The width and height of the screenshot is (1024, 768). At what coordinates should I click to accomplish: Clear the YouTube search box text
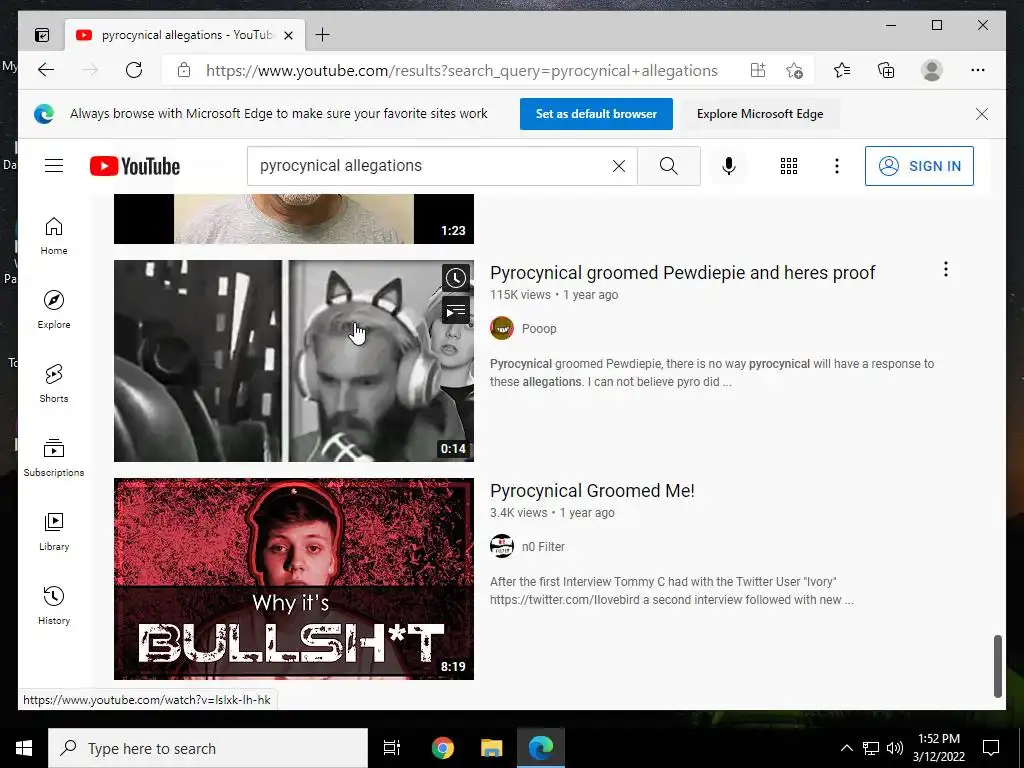click(618, 166)
